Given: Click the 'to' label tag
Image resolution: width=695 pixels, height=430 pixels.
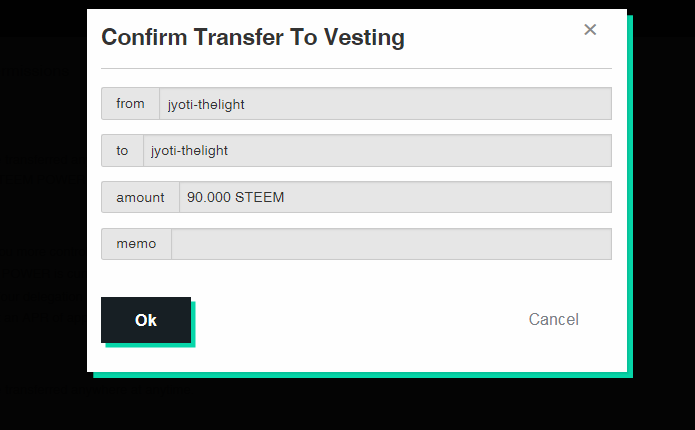Looking at the screenshot, I should (122, 151).
